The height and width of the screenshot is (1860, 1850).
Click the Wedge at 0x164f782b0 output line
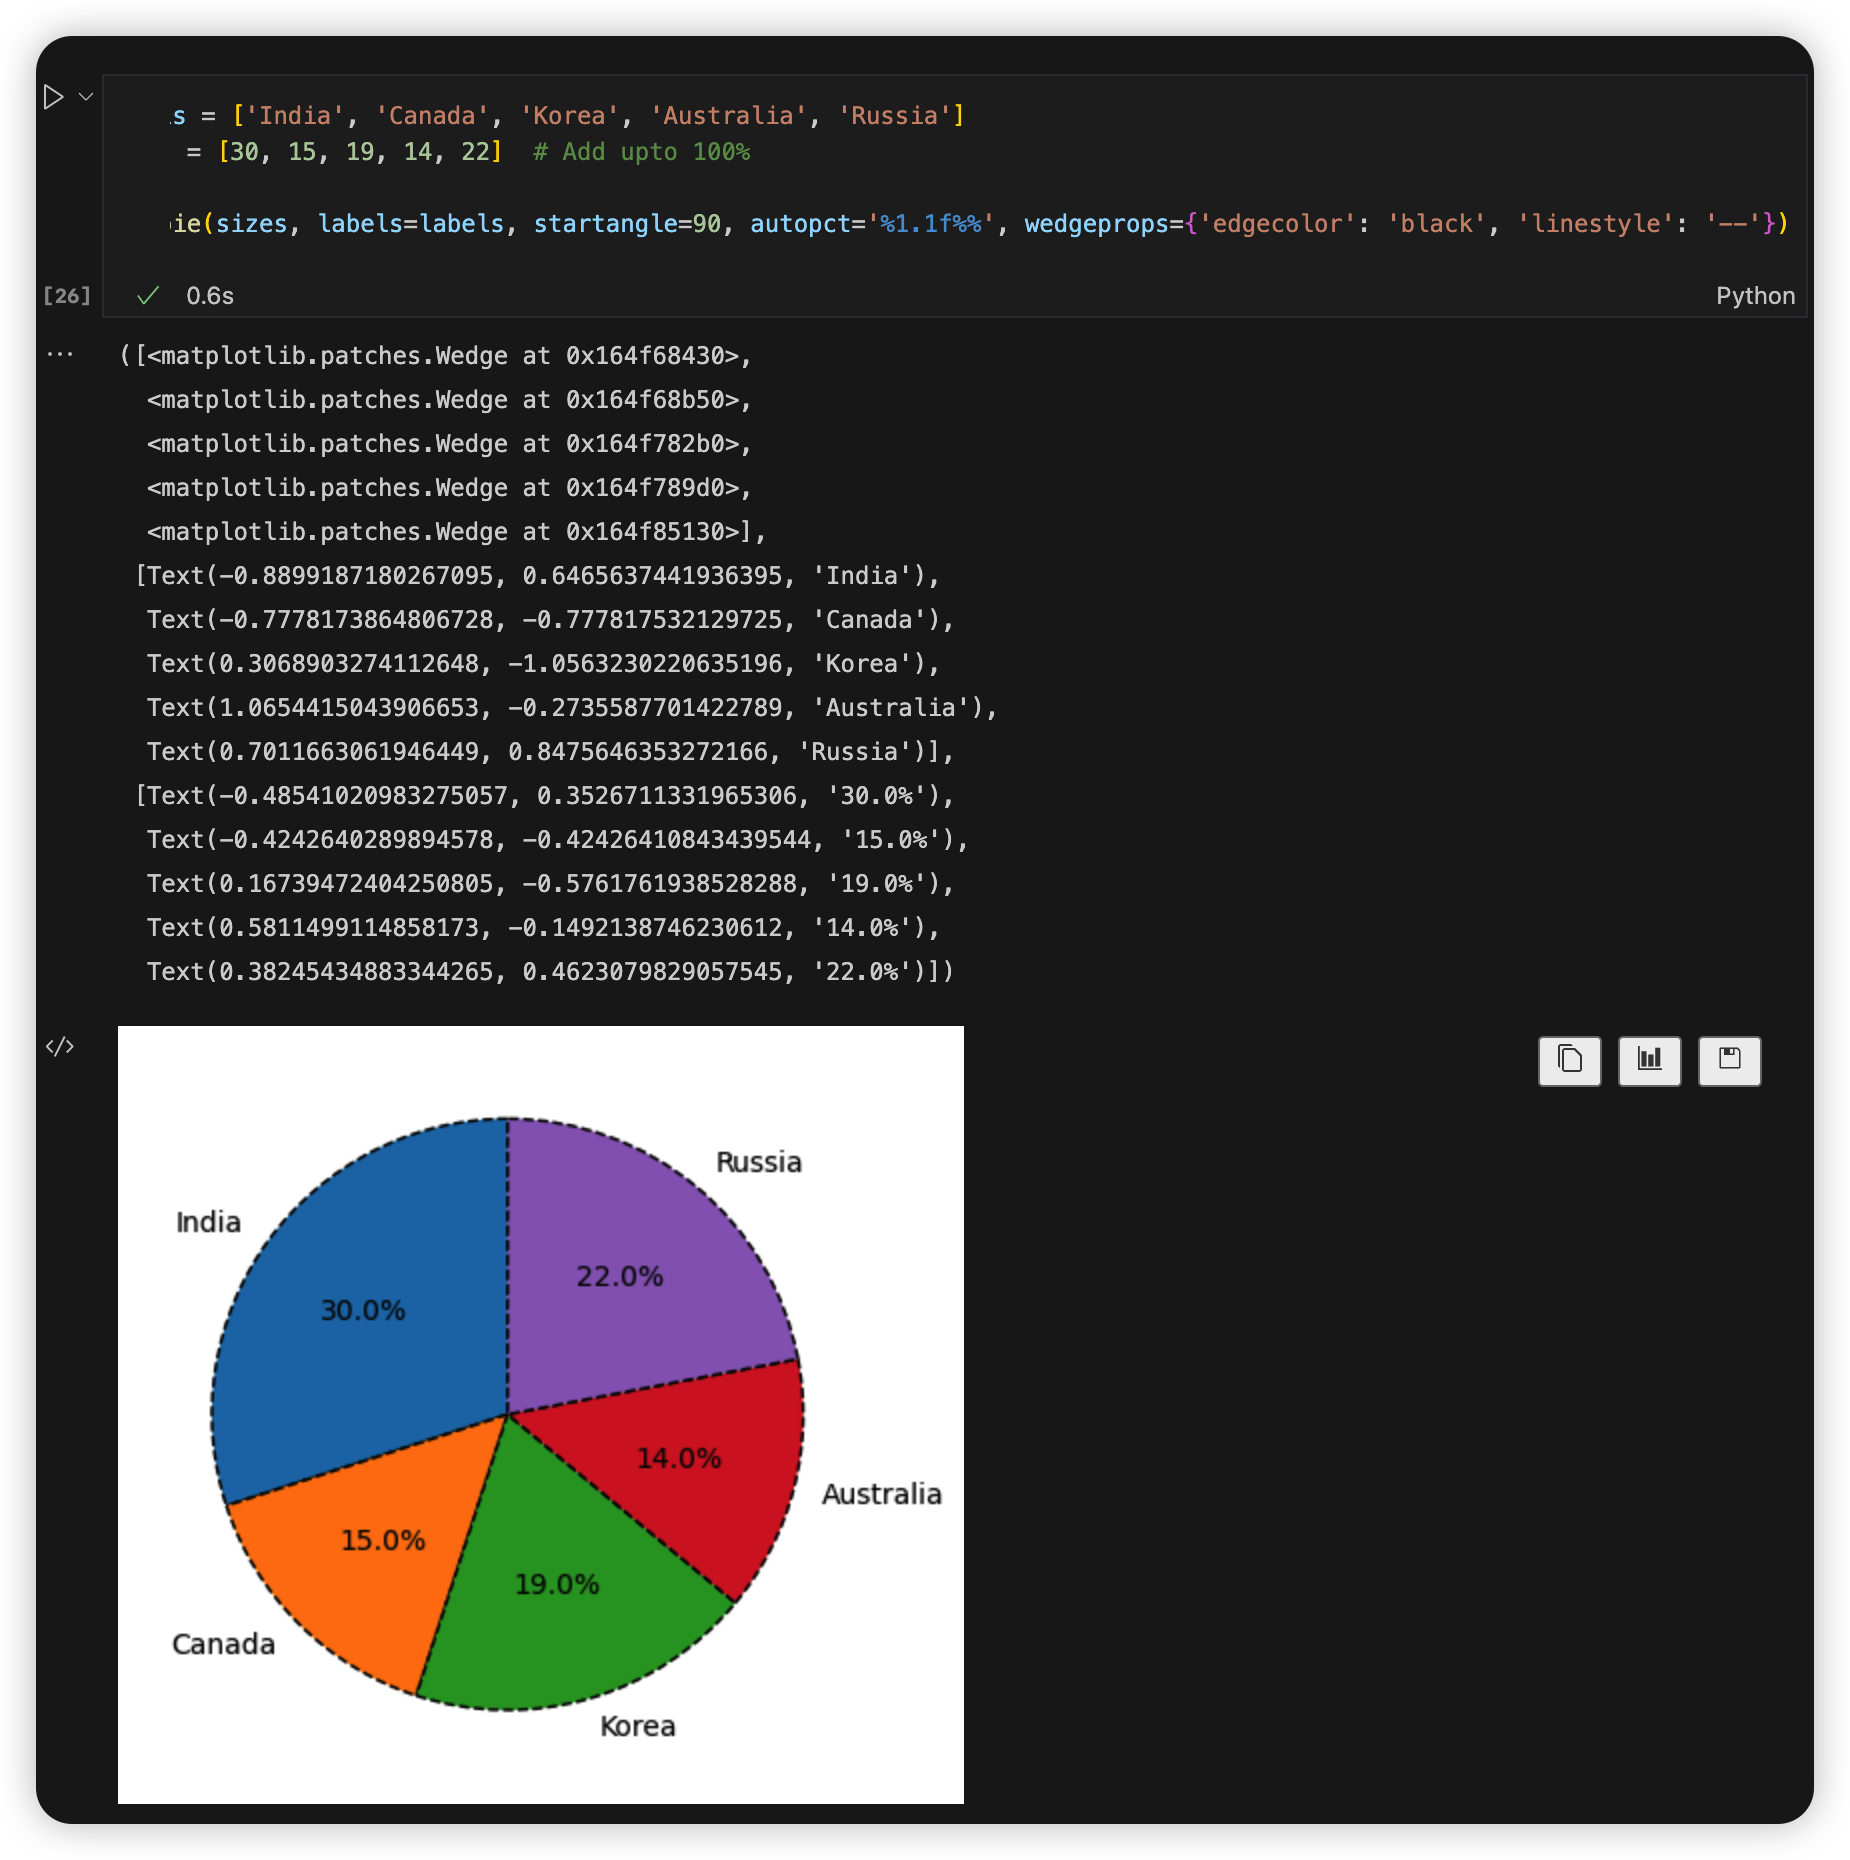click(x=448, y=444)
